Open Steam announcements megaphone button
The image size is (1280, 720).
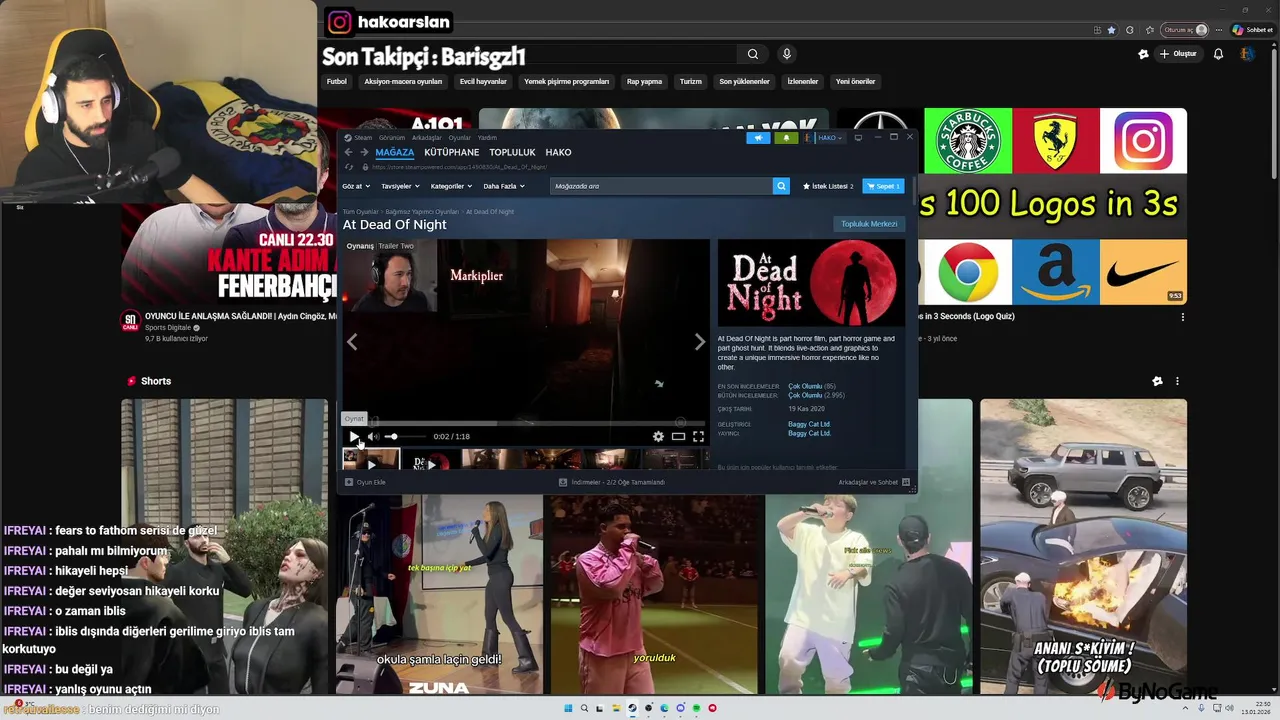[x=758, y=138]
